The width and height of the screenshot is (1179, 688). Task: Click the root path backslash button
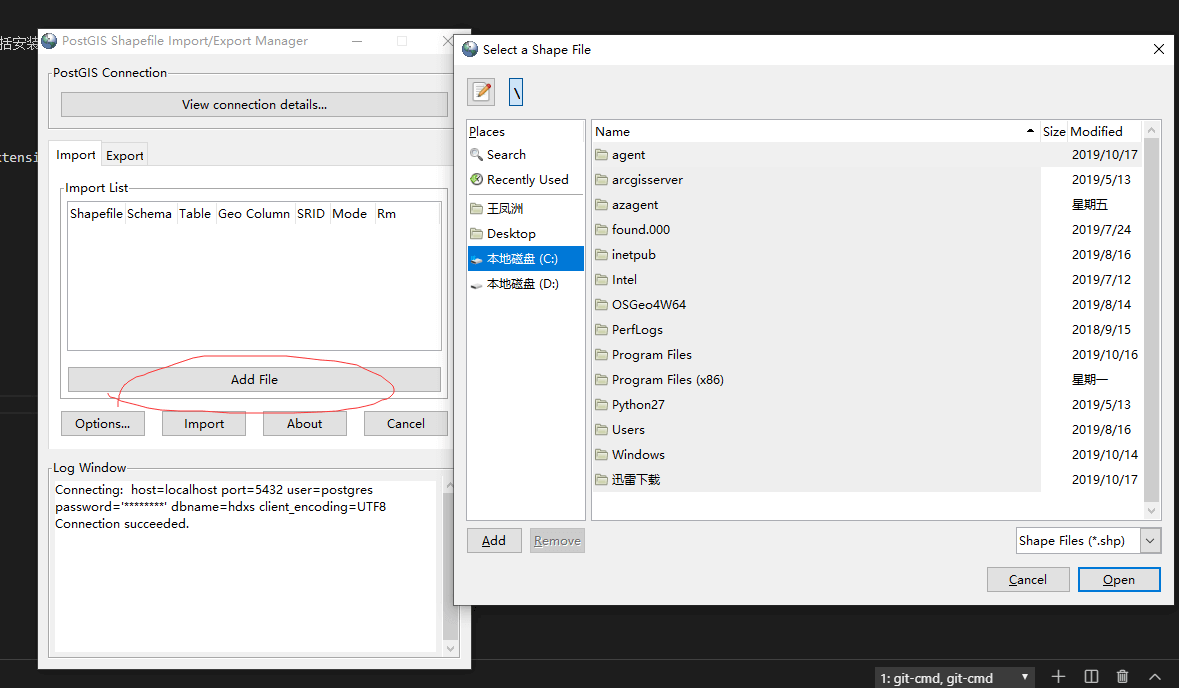click(516, 92)
